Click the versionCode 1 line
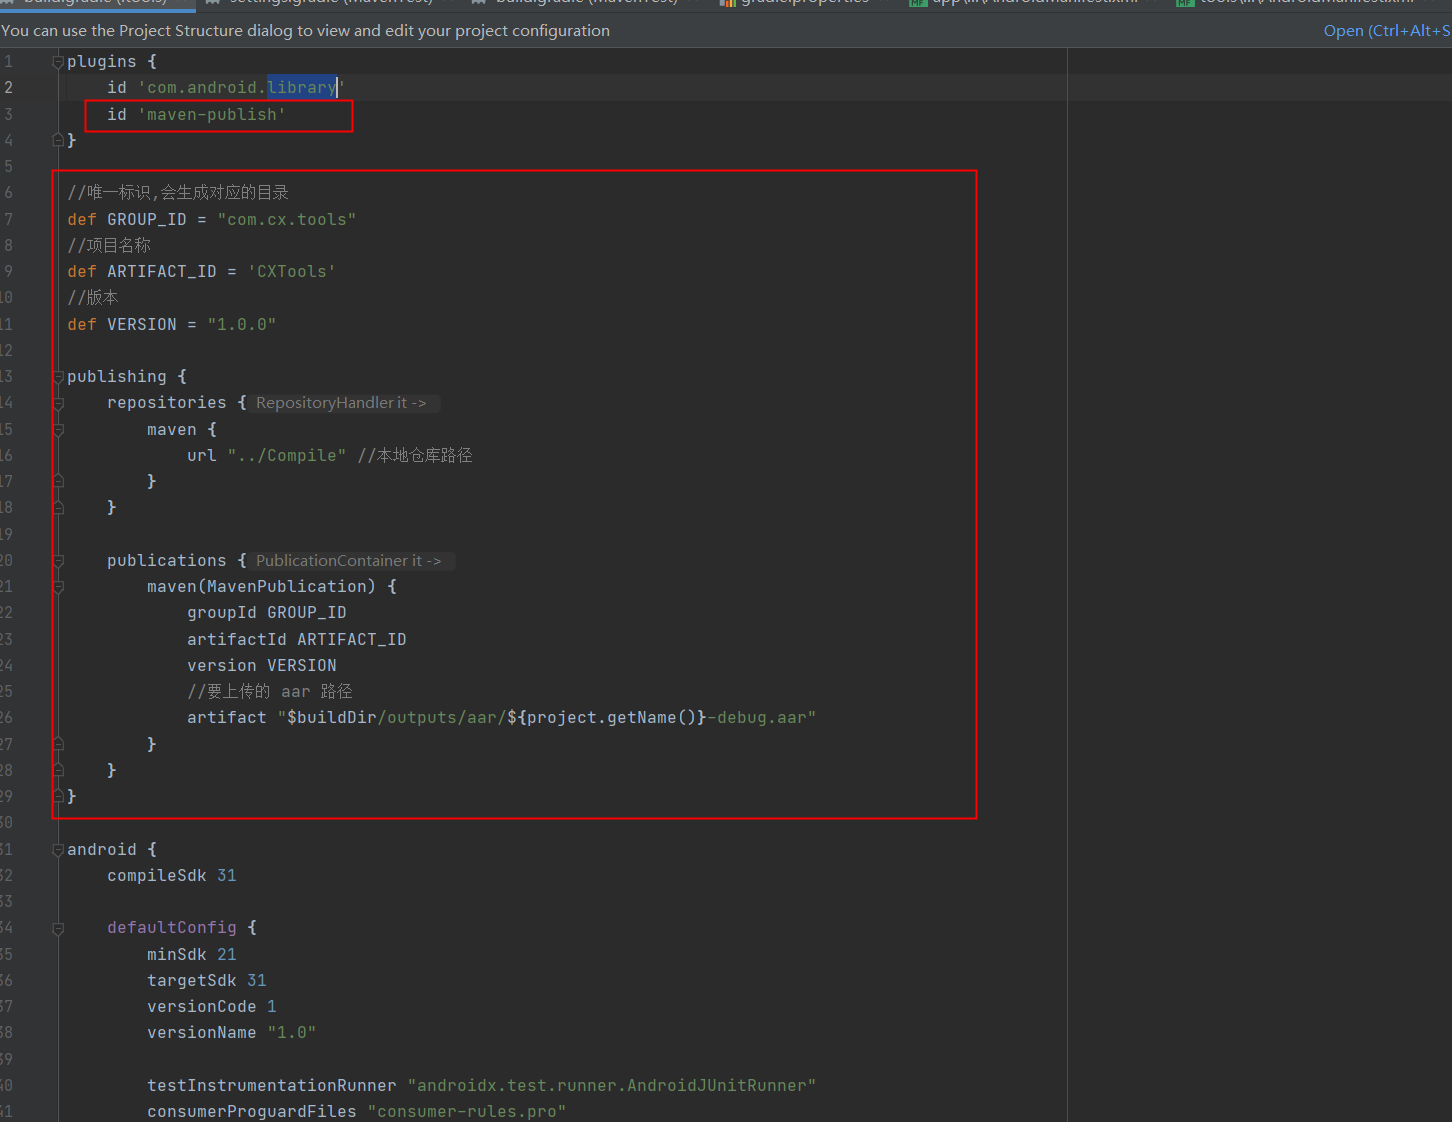Image resolution: width=1452 pixels, height=1122 pixels. tap(212, 1007)
